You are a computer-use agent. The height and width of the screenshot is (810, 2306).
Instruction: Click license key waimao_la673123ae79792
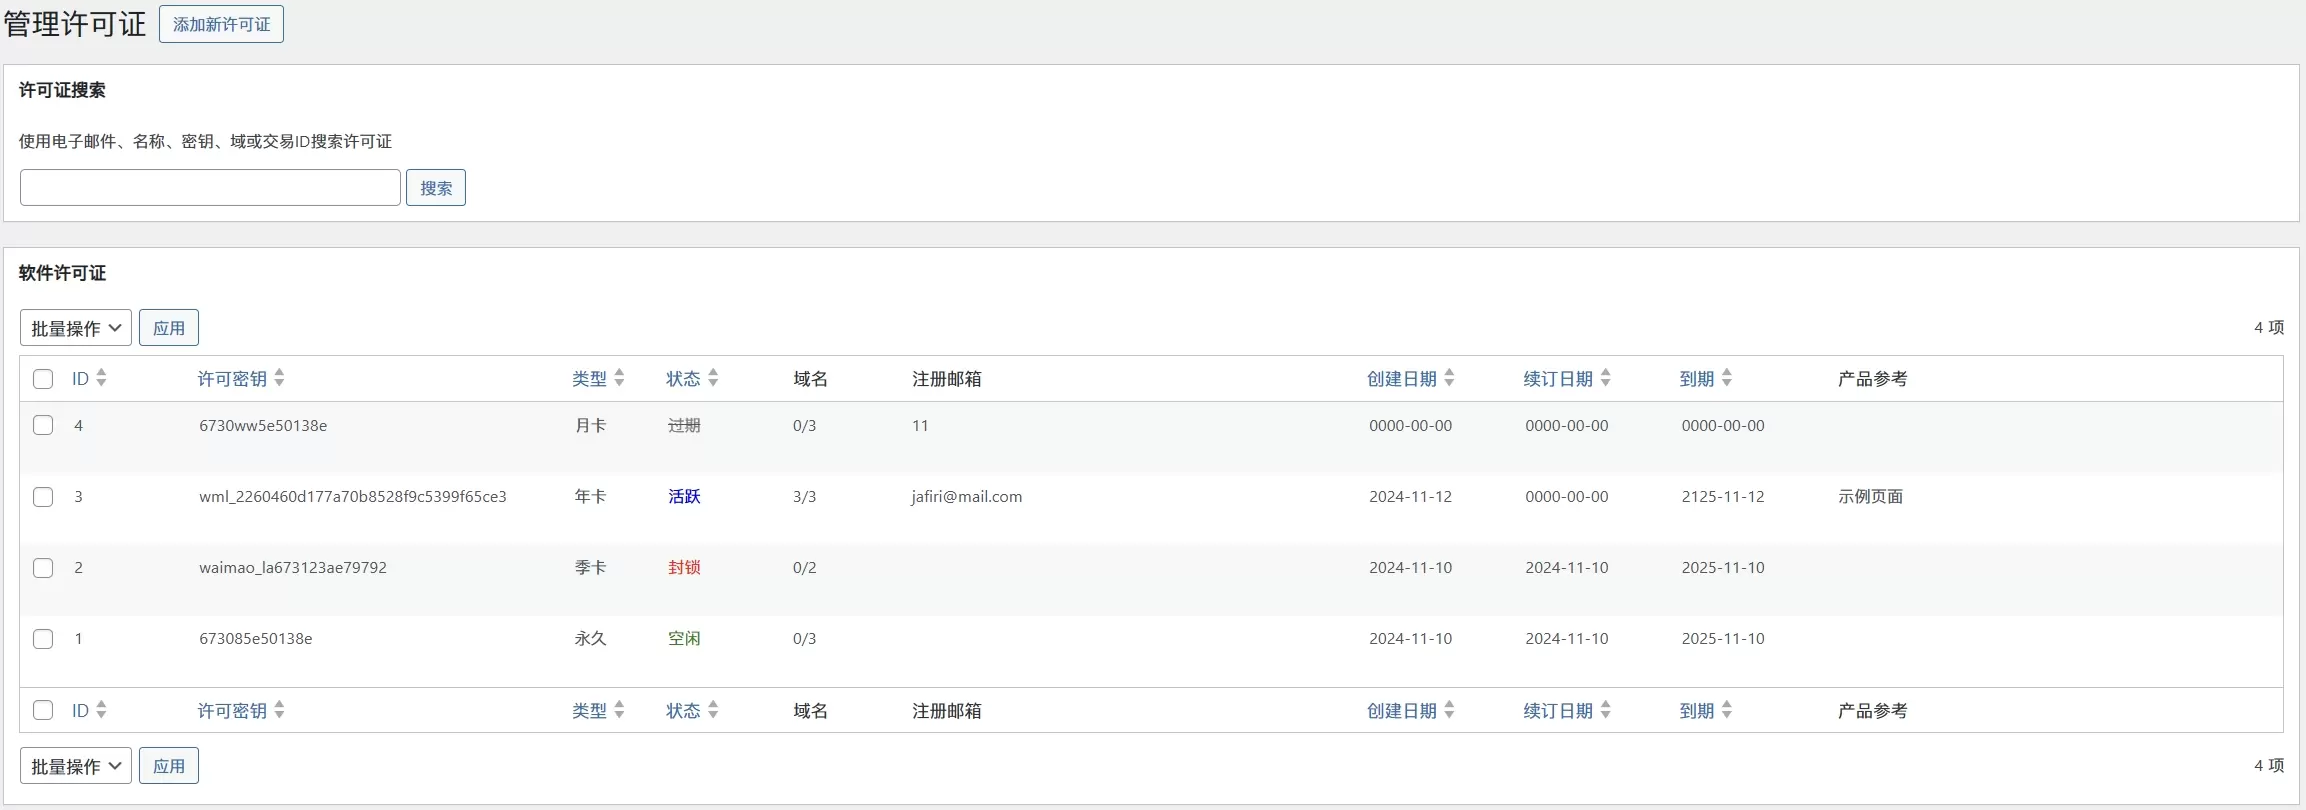pos(293,568)
